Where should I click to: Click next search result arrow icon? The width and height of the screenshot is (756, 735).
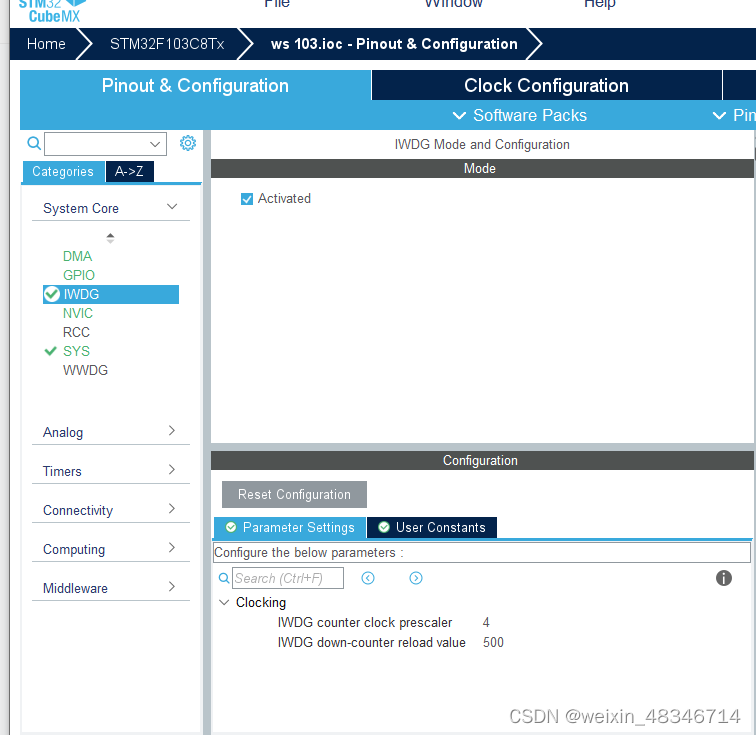pyautogui.click(x=416, y=578)
